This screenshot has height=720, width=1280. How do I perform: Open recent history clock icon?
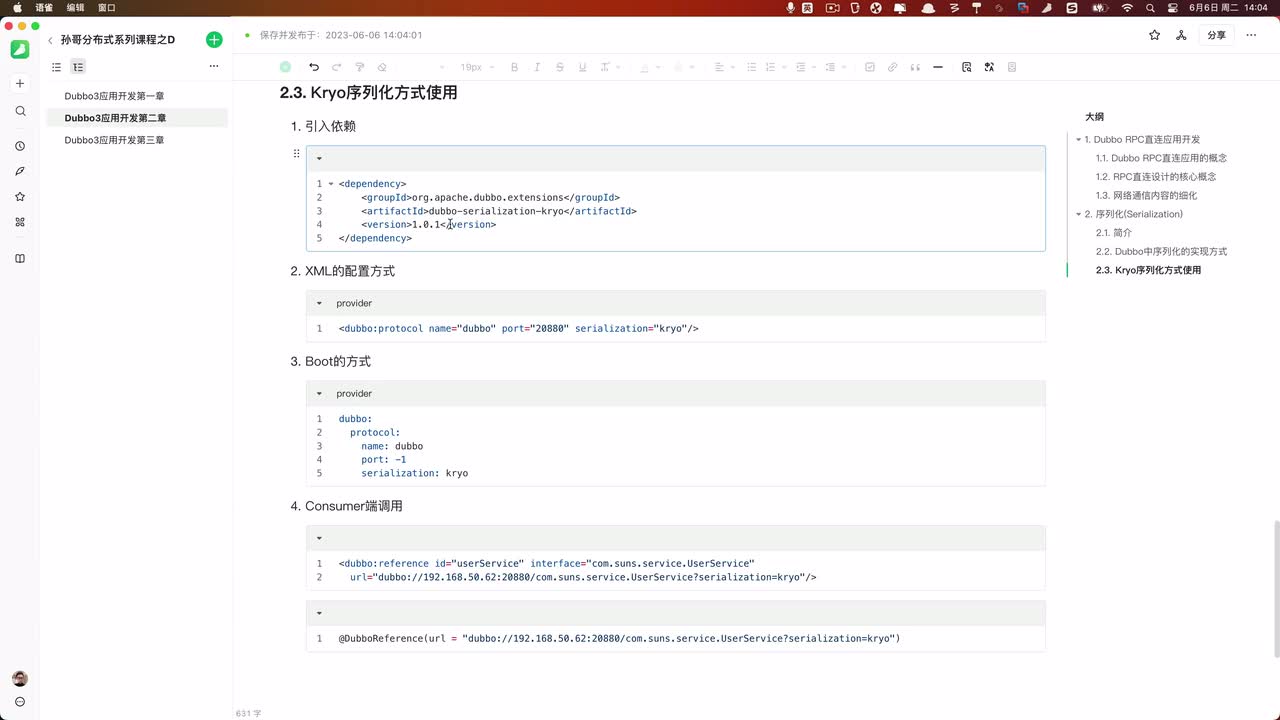(x=20, y=146)
